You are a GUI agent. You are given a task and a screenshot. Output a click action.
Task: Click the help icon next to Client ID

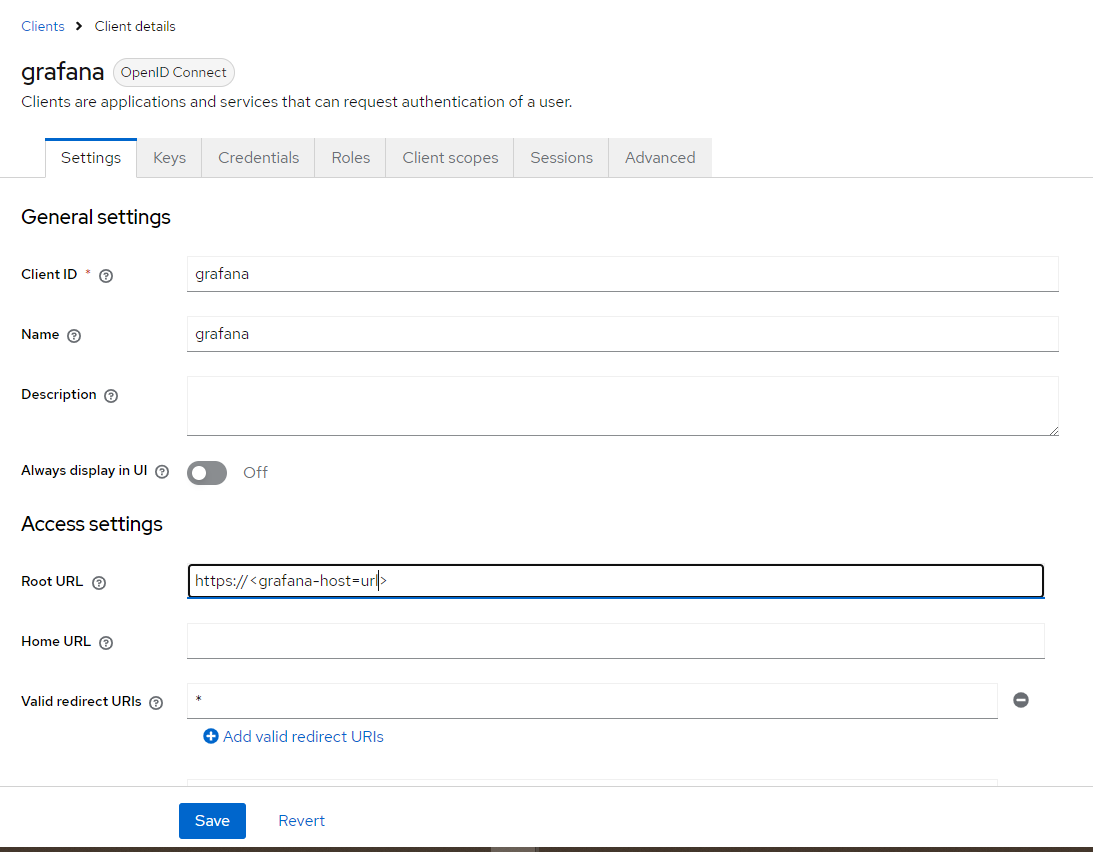[106, 276]
